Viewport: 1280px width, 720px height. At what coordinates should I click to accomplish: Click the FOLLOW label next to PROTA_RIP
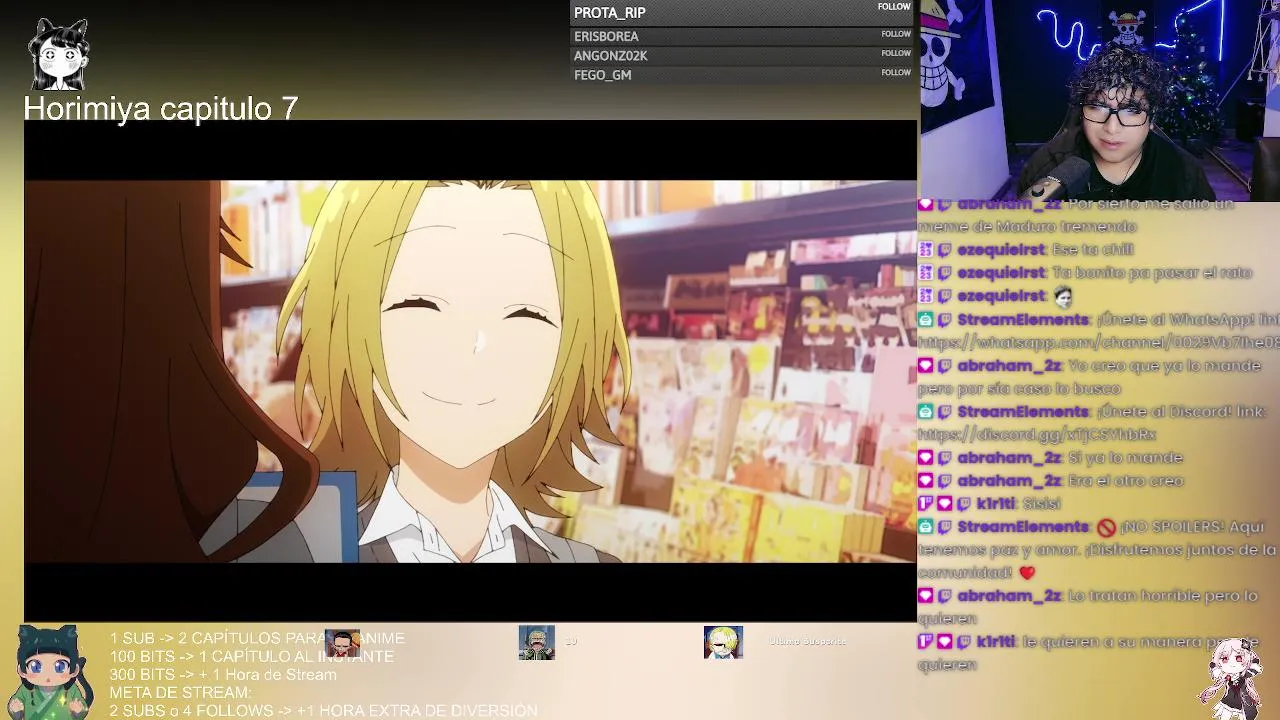(894, 7)
